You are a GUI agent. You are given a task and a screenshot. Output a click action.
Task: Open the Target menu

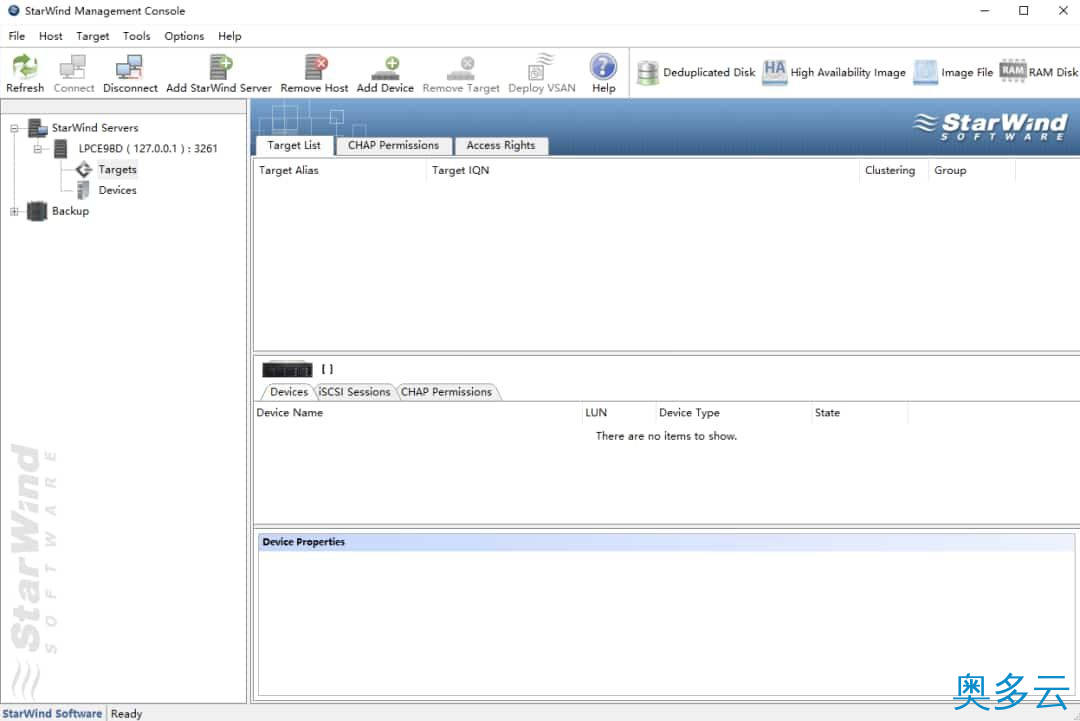pos(92,36)
